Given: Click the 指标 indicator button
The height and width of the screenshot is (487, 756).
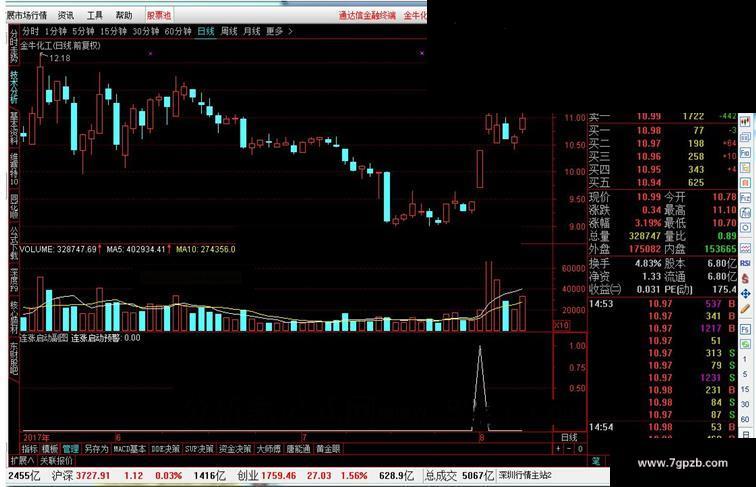Looking at the screenshot, I should pos(29,449).
